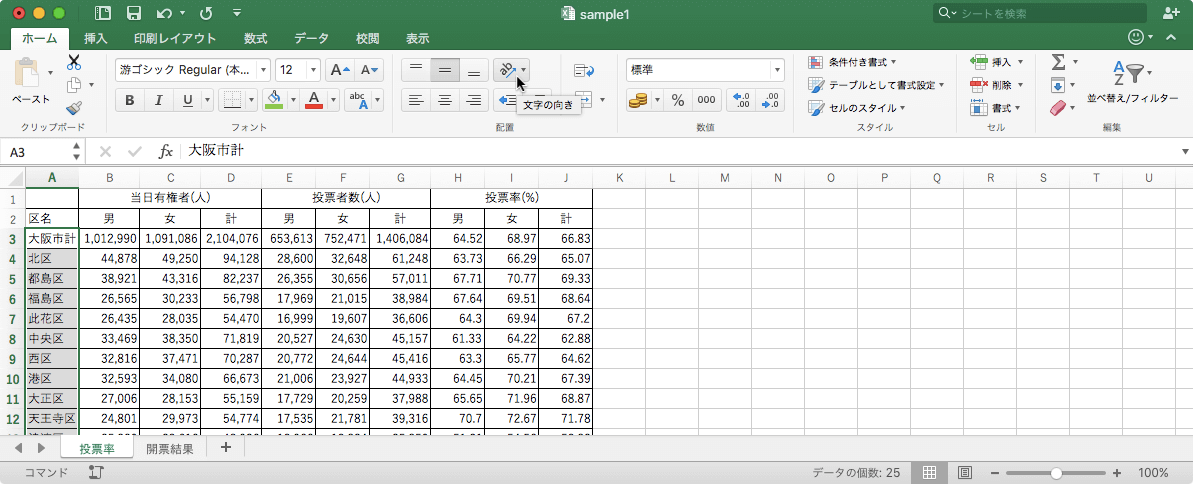Set top vertical alignment
The image size is (1193, 484).
pos(415,70)
